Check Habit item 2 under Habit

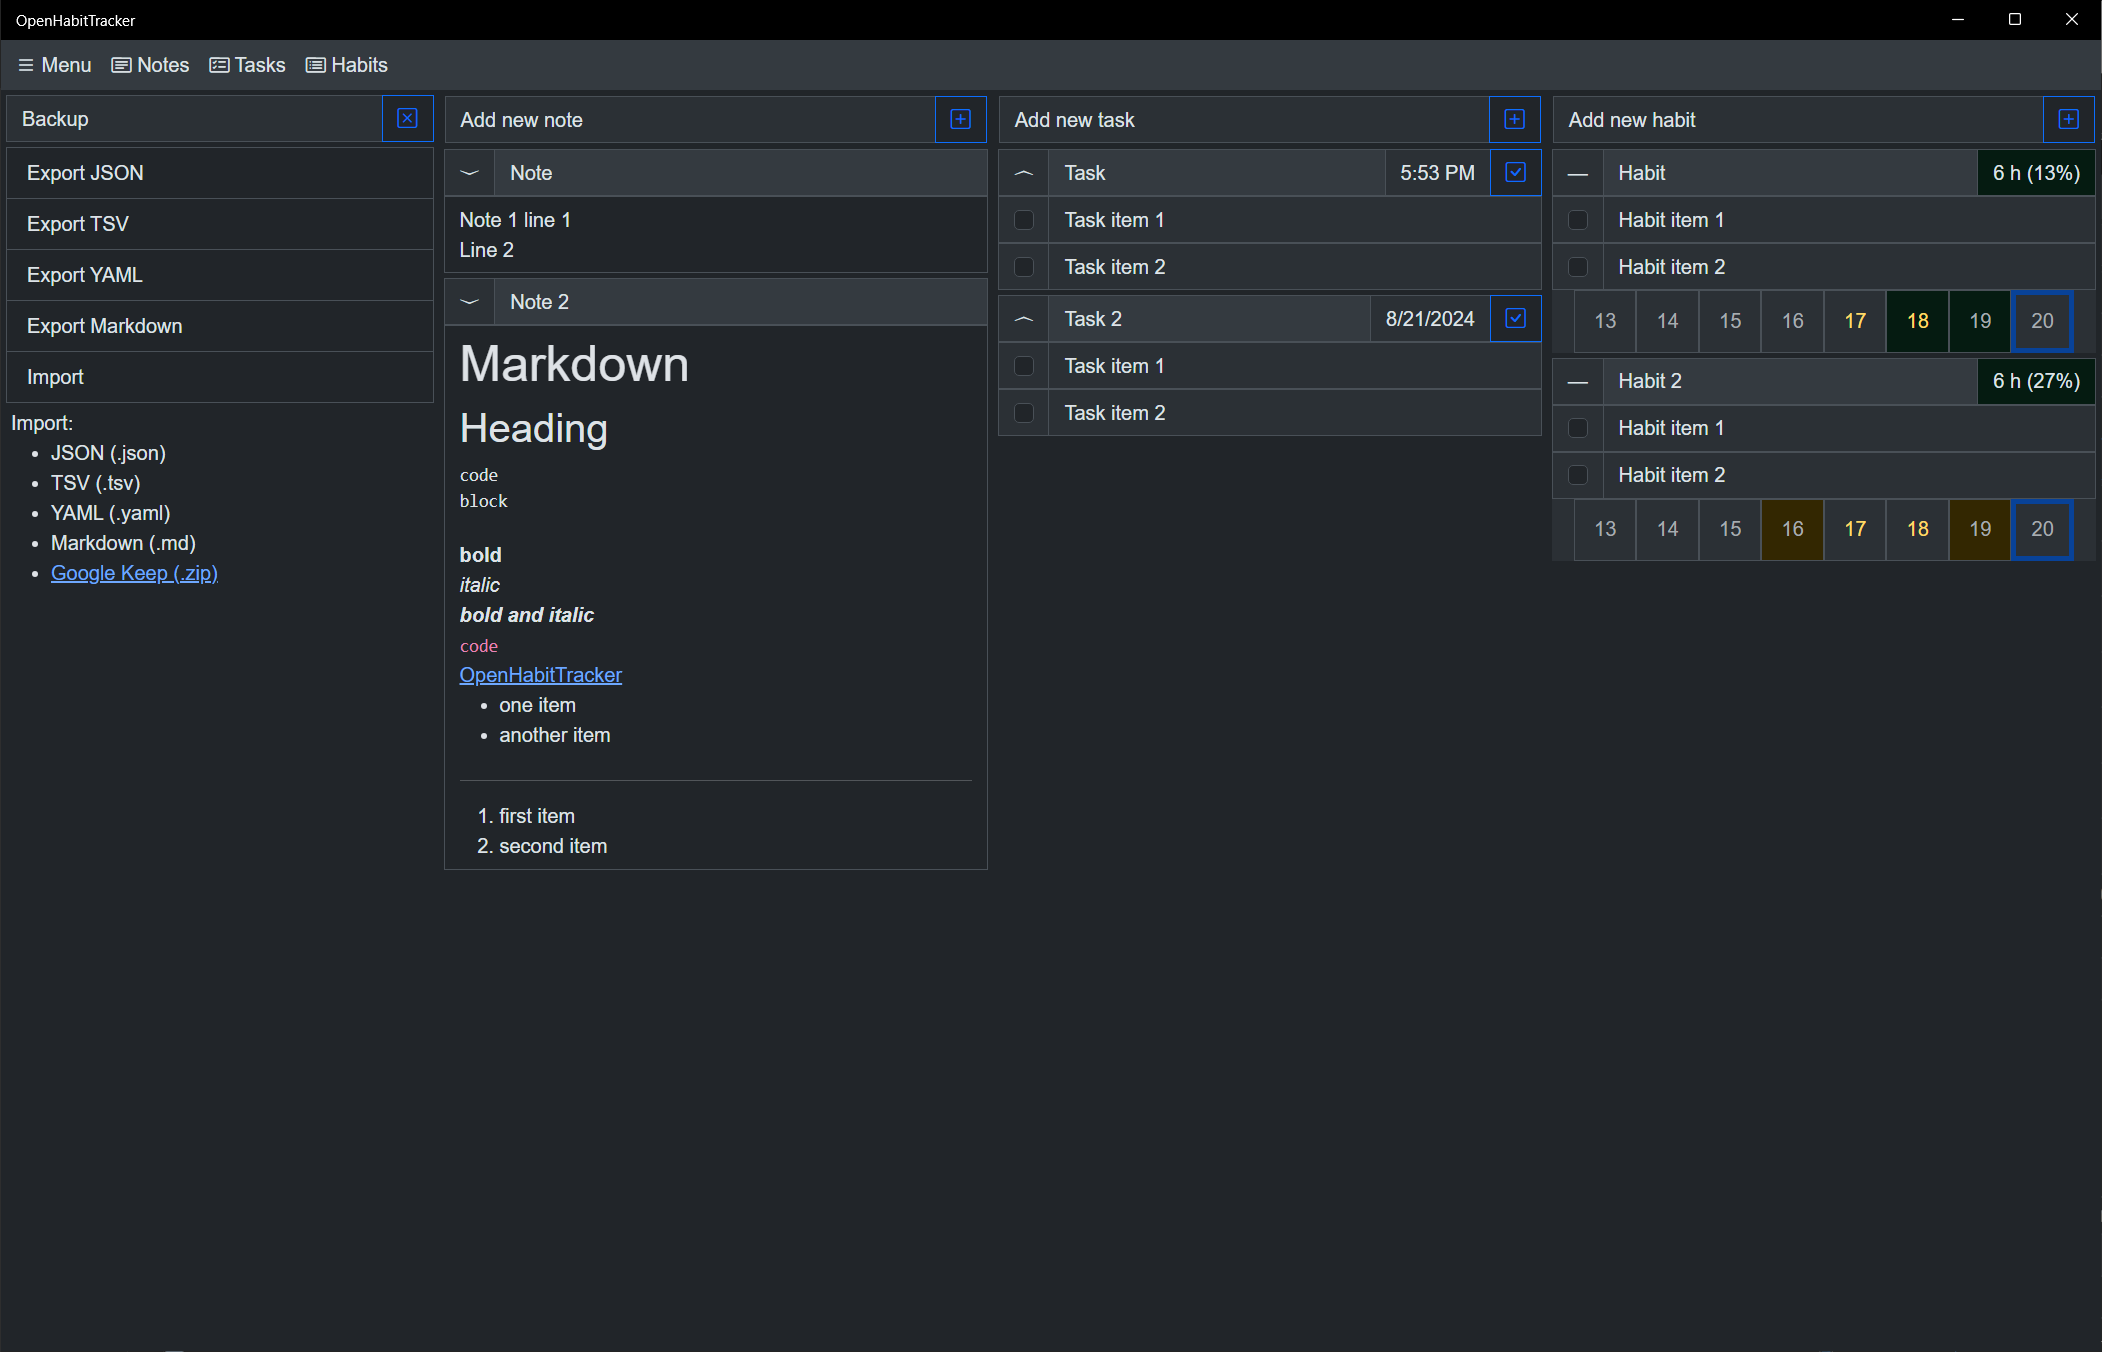tap(1578, 267)
